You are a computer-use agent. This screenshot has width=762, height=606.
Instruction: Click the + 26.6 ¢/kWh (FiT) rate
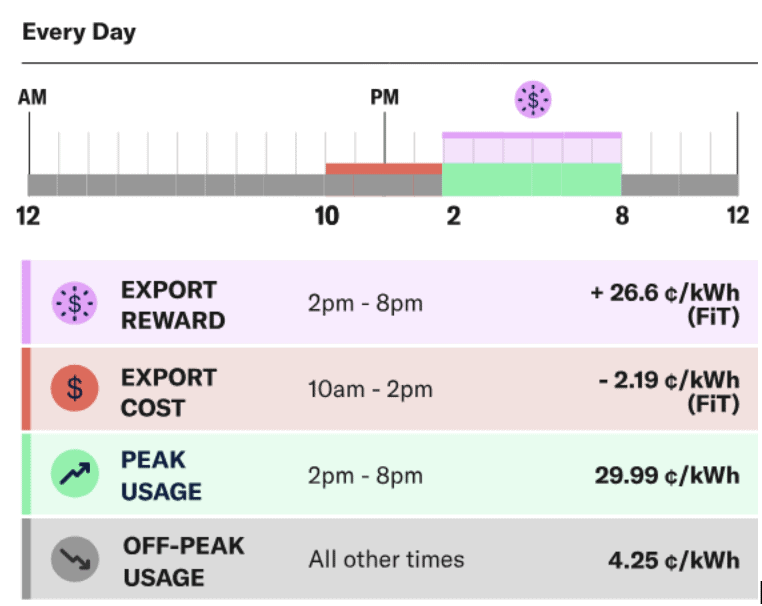point(665,305)
